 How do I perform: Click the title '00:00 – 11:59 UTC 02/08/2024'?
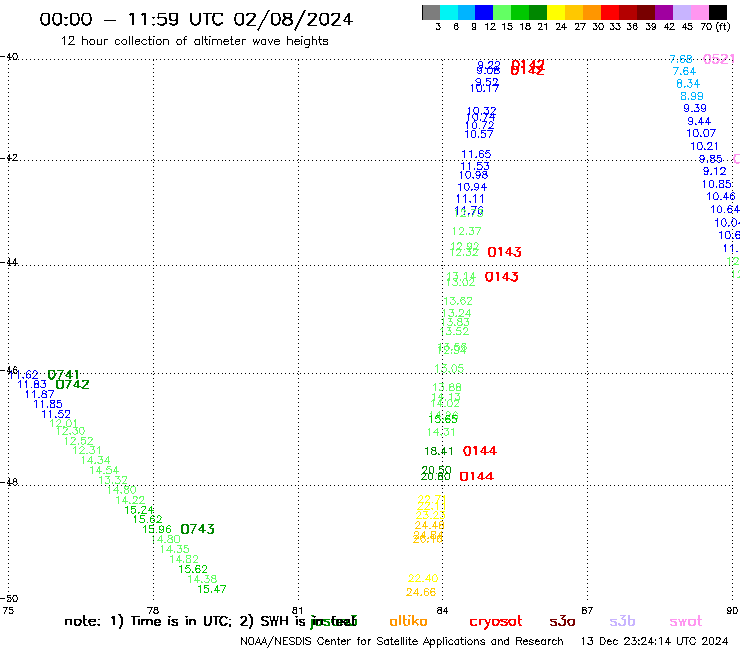196,19
